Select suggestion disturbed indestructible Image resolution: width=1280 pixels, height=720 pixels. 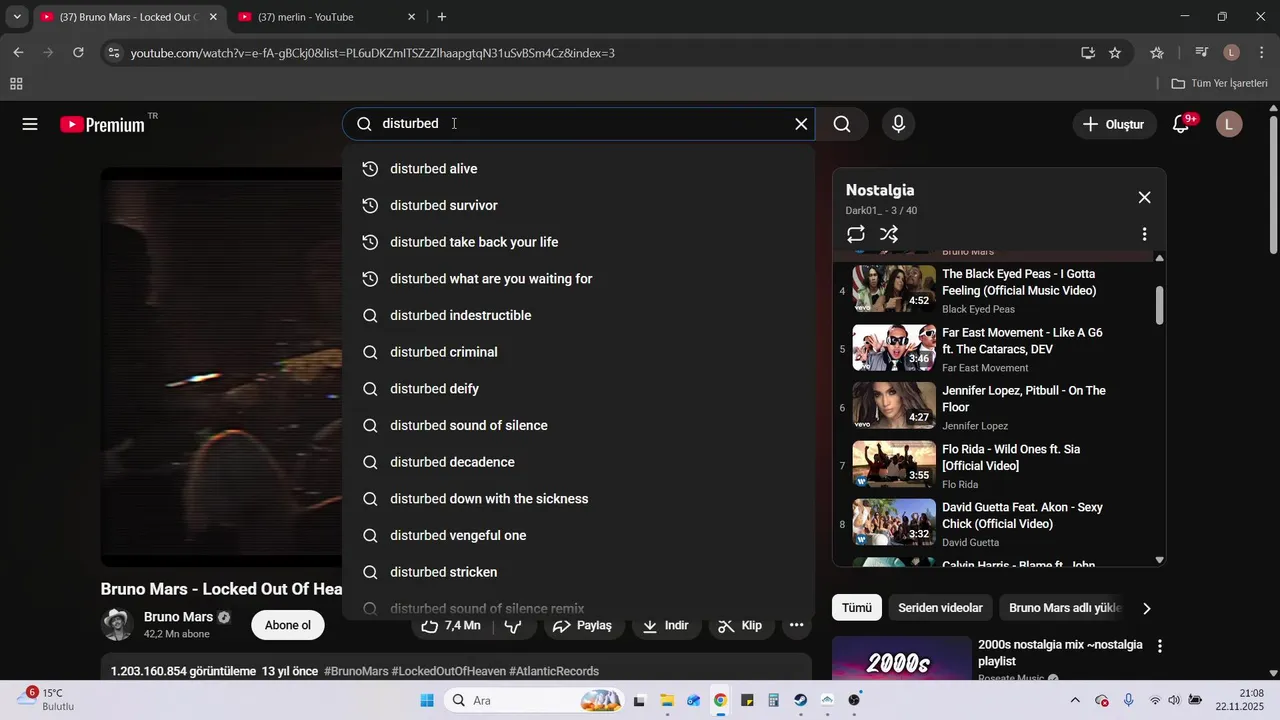pos(578,315)
